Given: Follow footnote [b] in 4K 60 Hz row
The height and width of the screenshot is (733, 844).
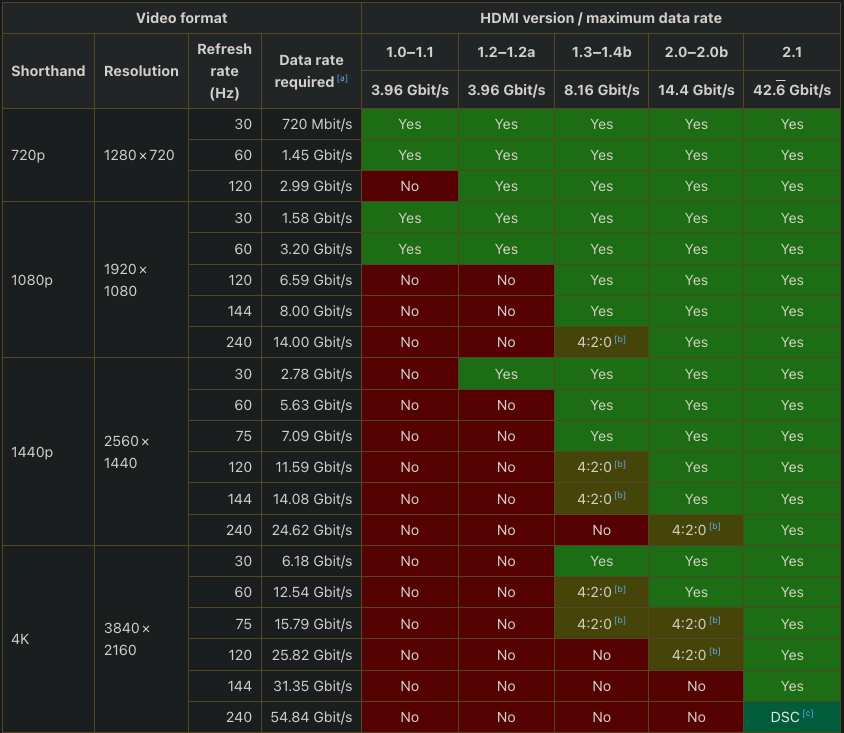Looking at the screenshot, I should 620,589.
